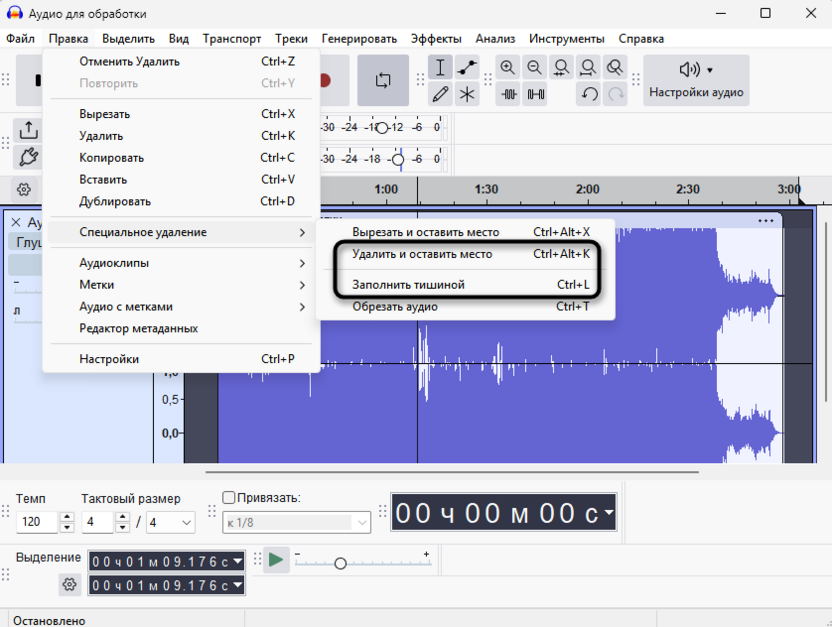Open the Эффекты menu
This screenshot has height=627, width=832.
436,38
